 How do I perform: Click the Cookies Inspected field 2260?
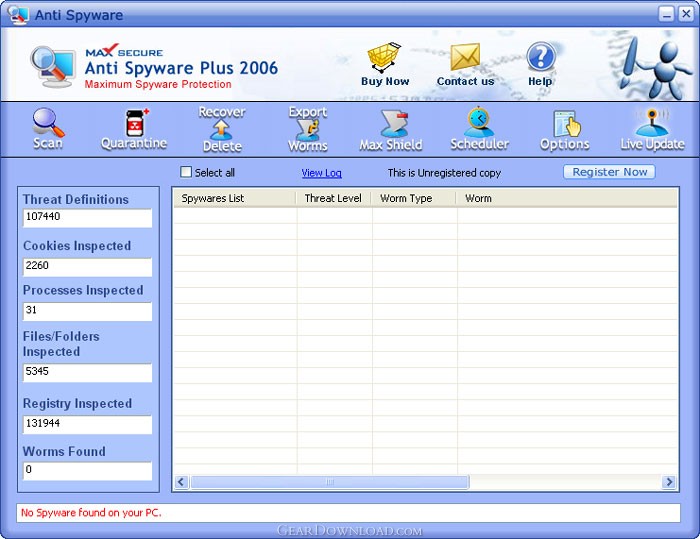click(x=88, y=267)
